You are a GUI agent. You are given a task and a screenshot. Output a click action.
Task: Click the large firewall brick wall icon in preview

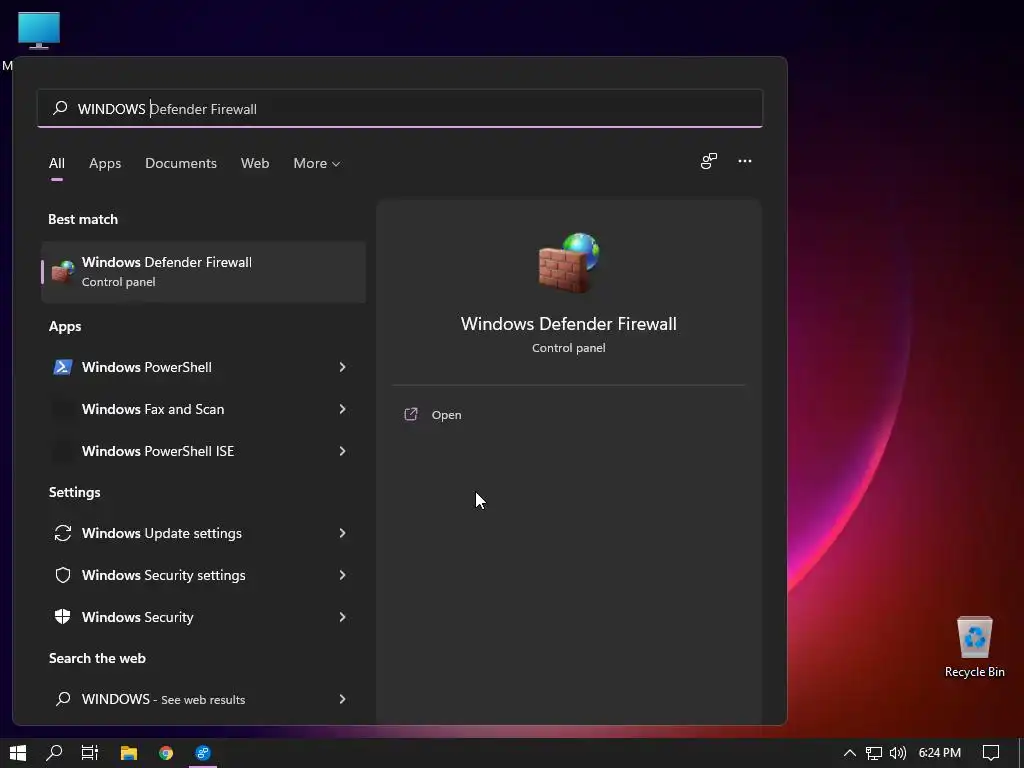point(569,263)
